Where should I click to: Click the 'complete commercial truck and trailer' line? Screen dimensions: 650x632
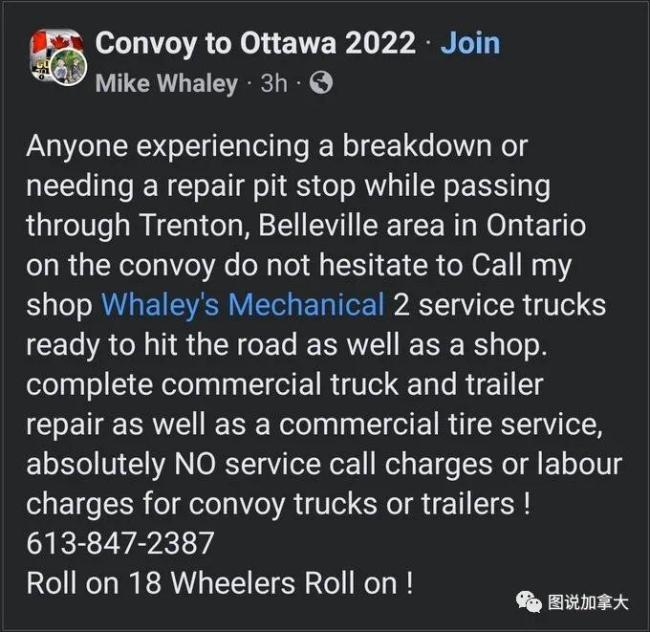pos(285,385)
